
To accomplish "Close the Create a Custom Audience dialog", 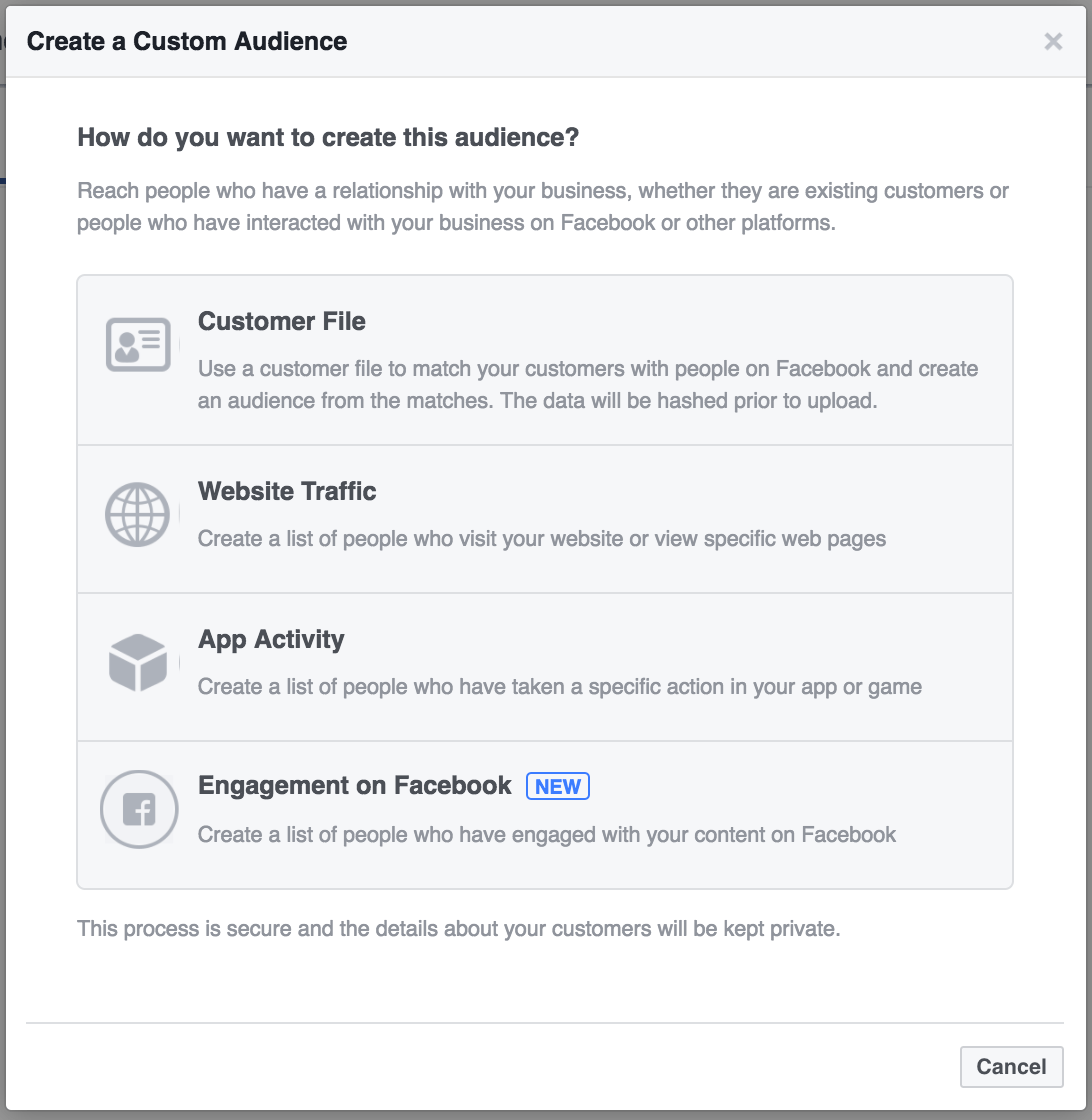I will (x=1053, y=41).
